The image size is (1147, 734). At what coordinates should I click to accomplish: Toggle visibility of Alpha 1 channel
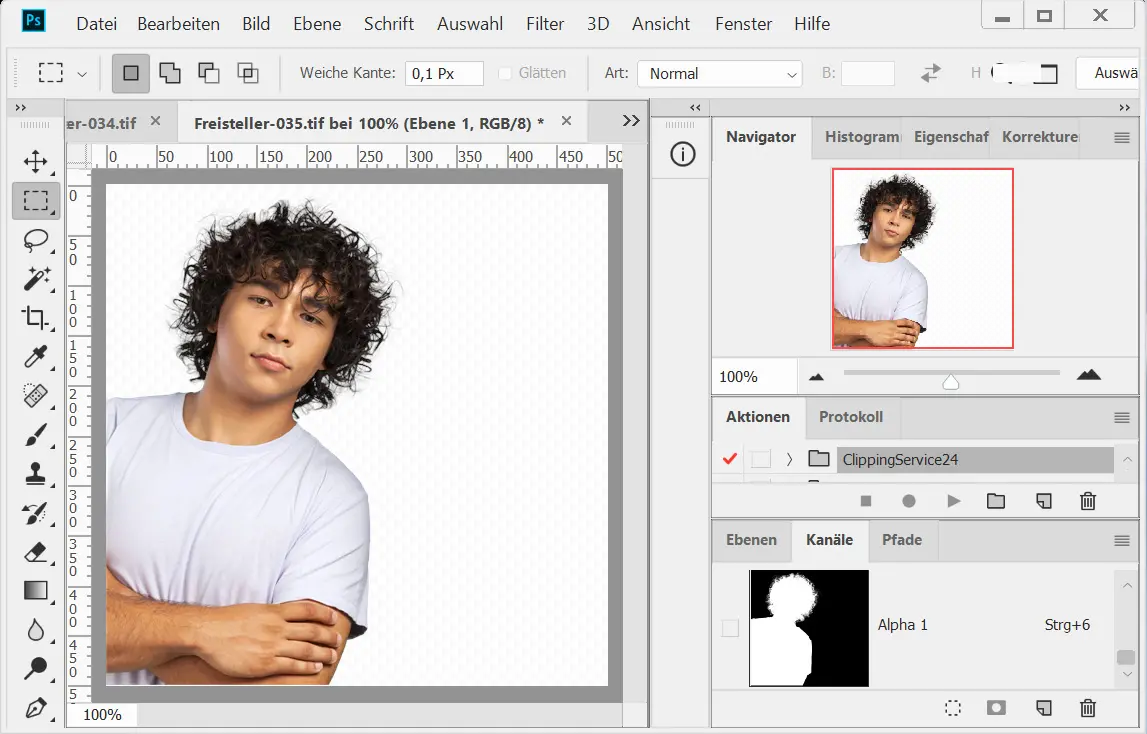click(x=730, y=628)
